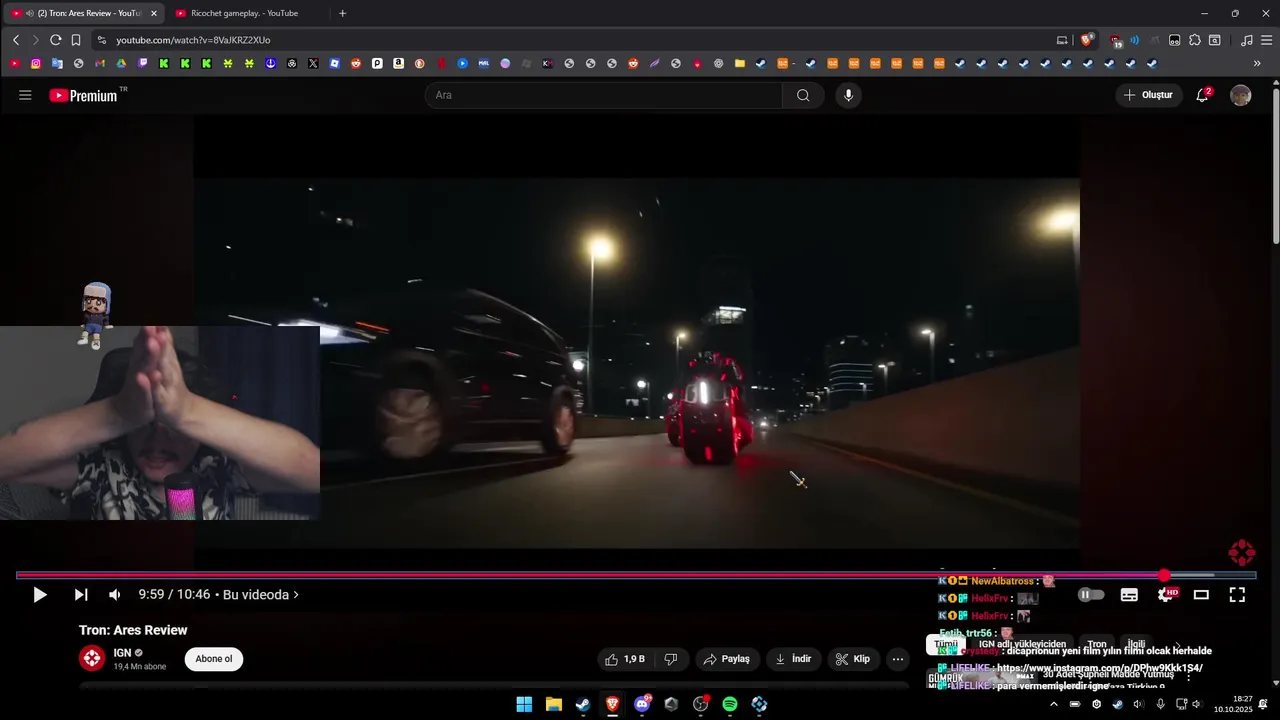
Task: Click the 'İndir' download button
Action: click(794, 659)
